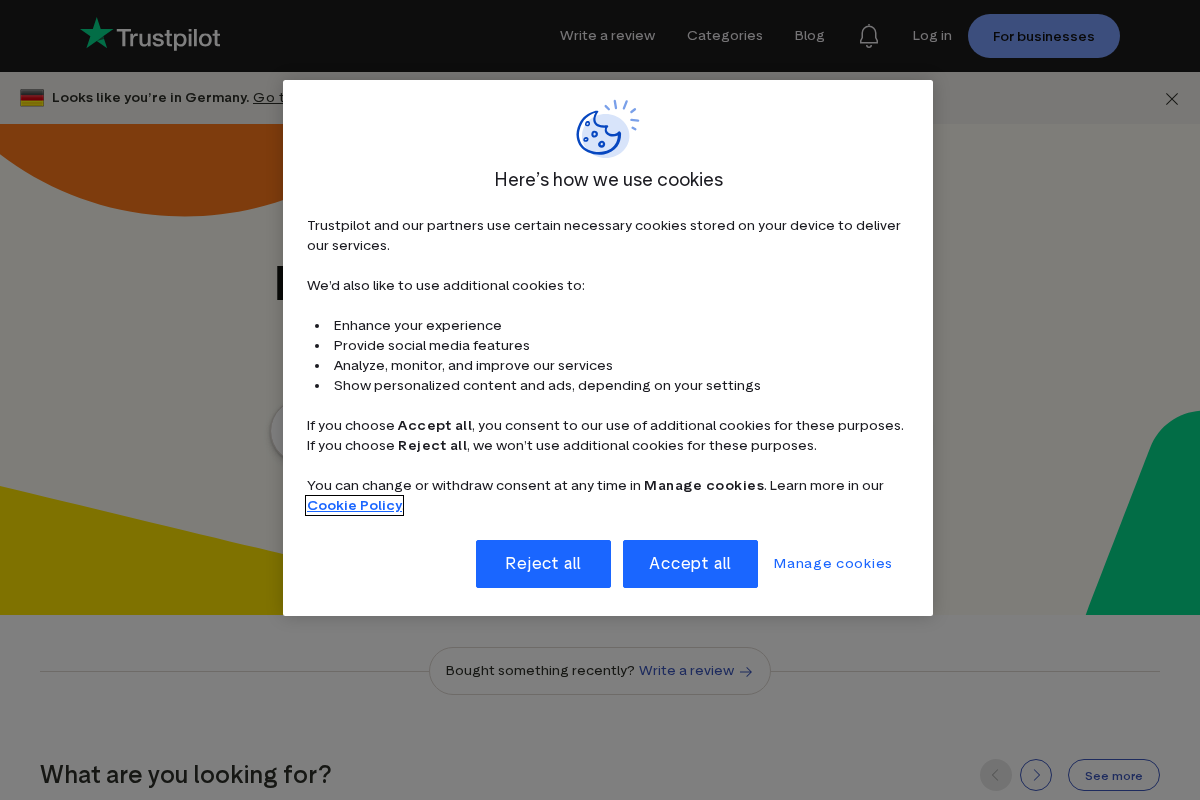
Task: Enable cookie preferences via Manage cookies
Action: tap(832, 563)
